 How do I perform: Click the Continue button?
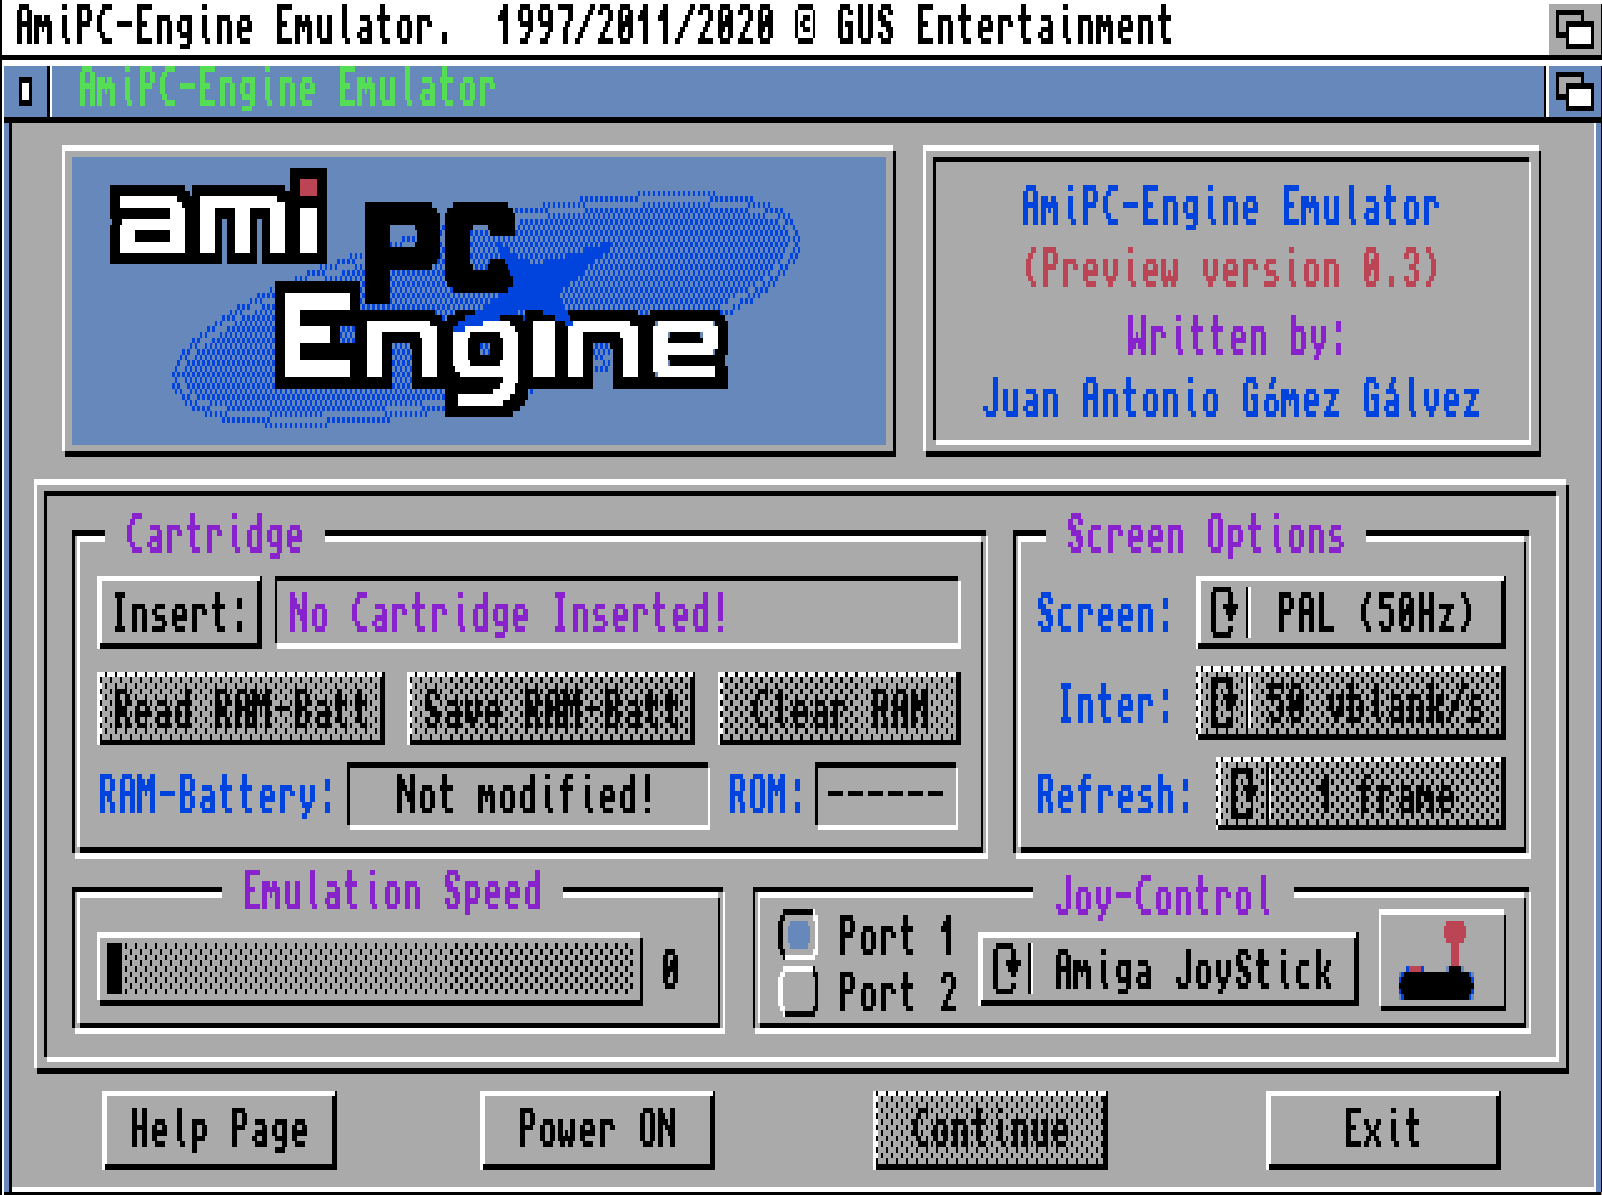(991, 1130)
